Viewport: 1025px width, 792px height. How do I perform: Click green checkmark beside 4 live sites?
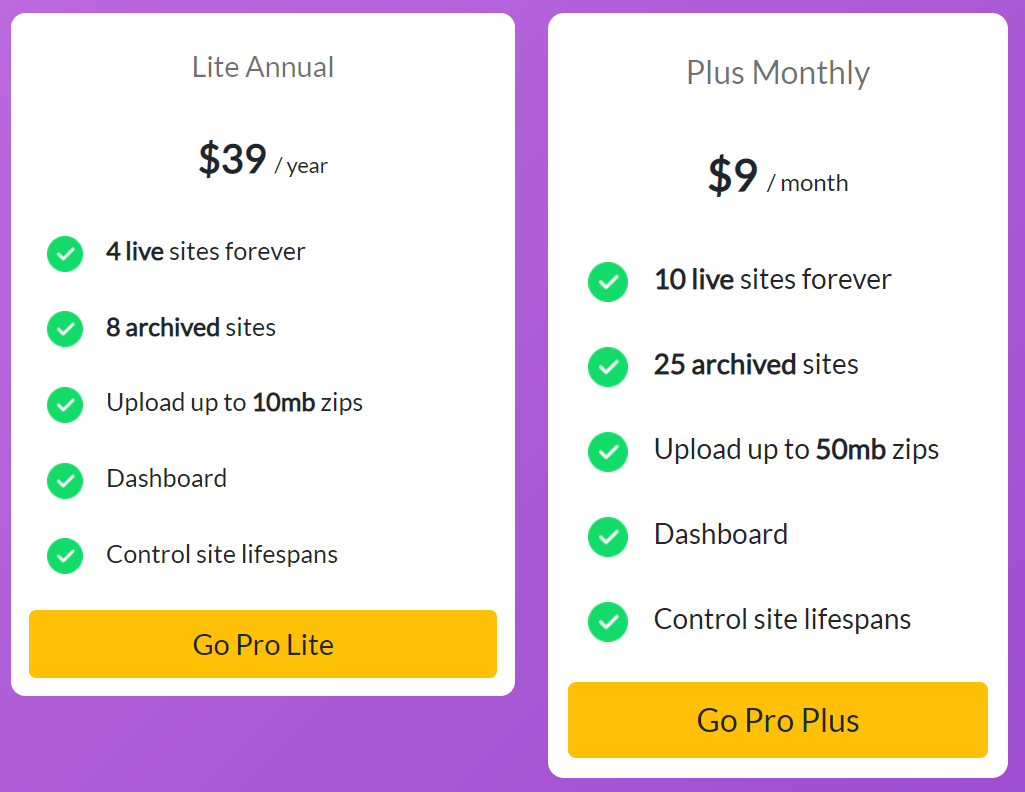coord(65,254)
